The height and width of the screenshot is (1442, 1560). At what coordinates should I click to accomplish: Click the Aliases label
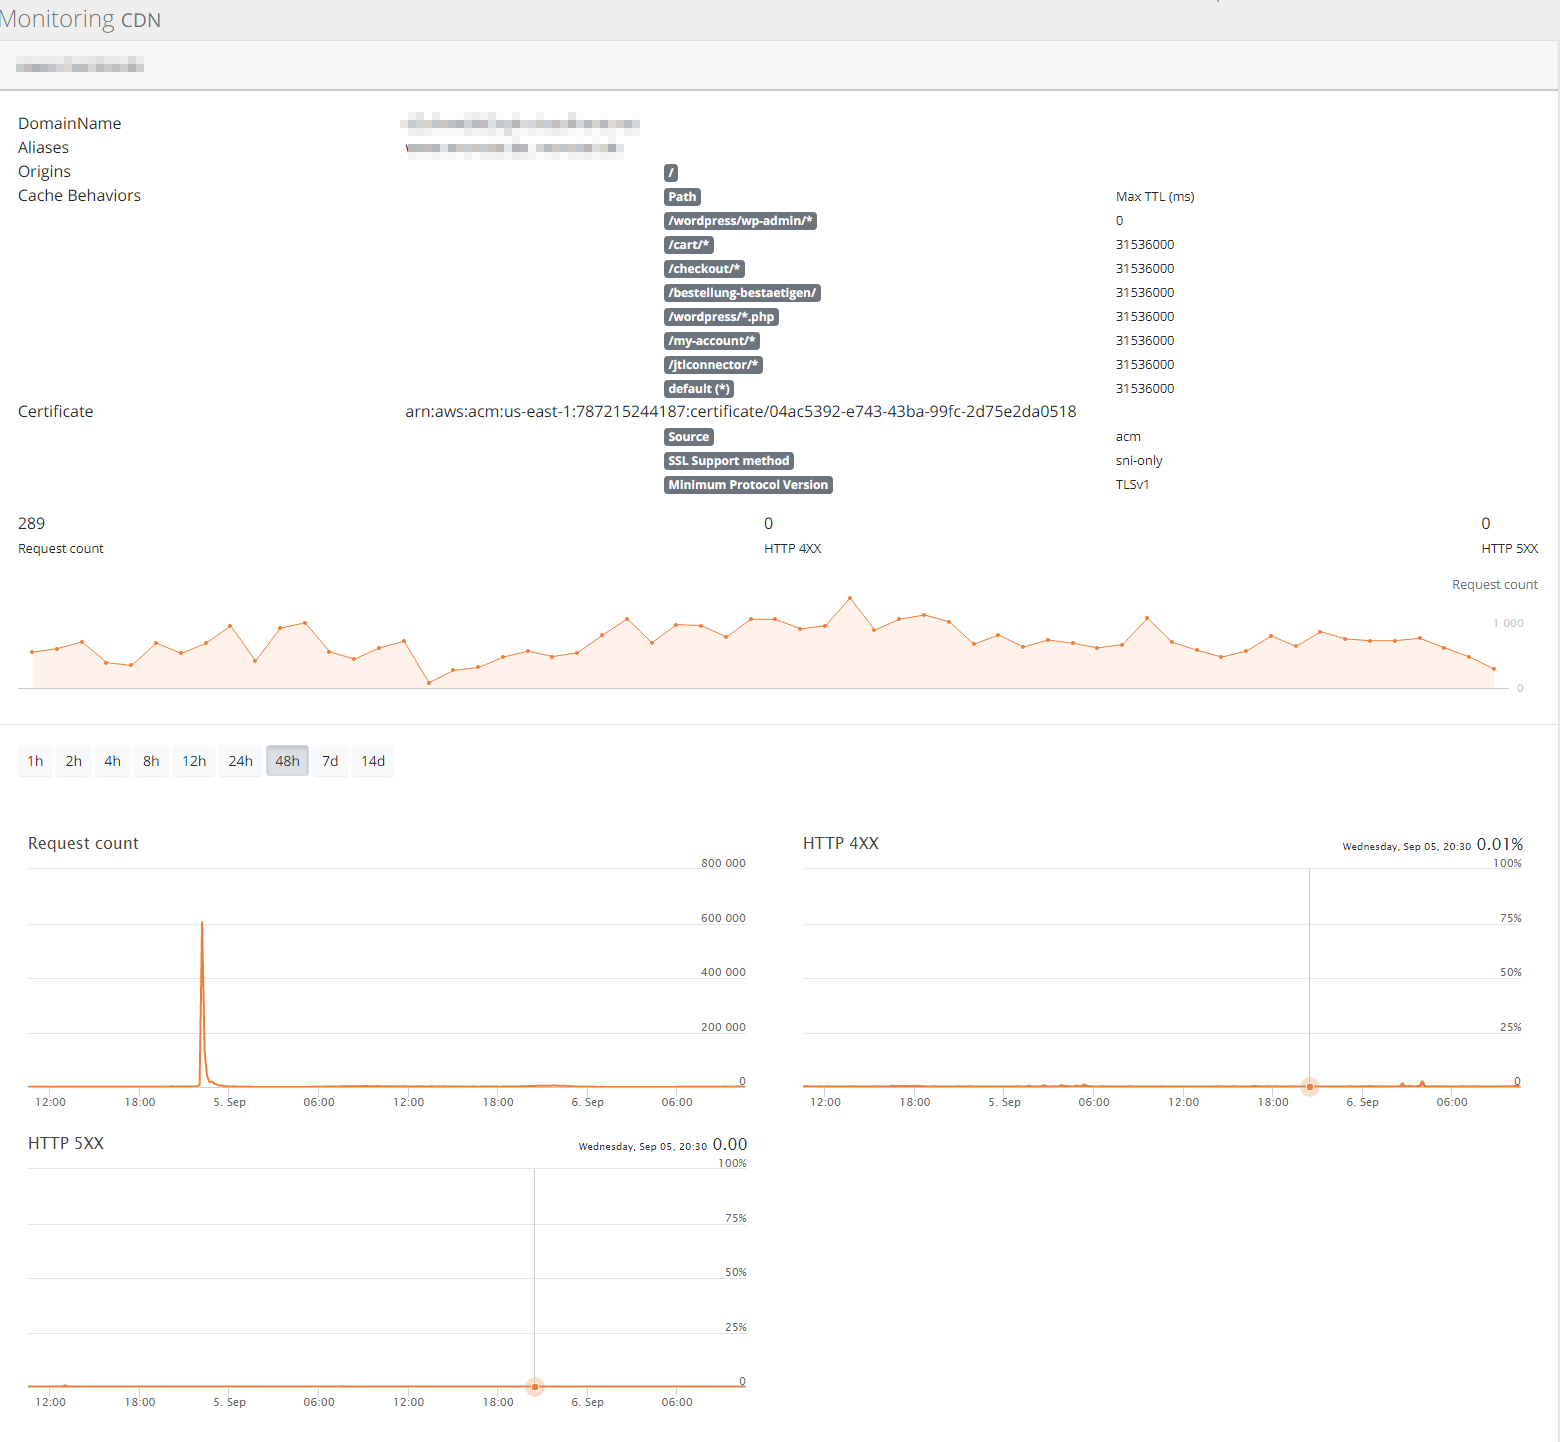click(x=43, y=148)
